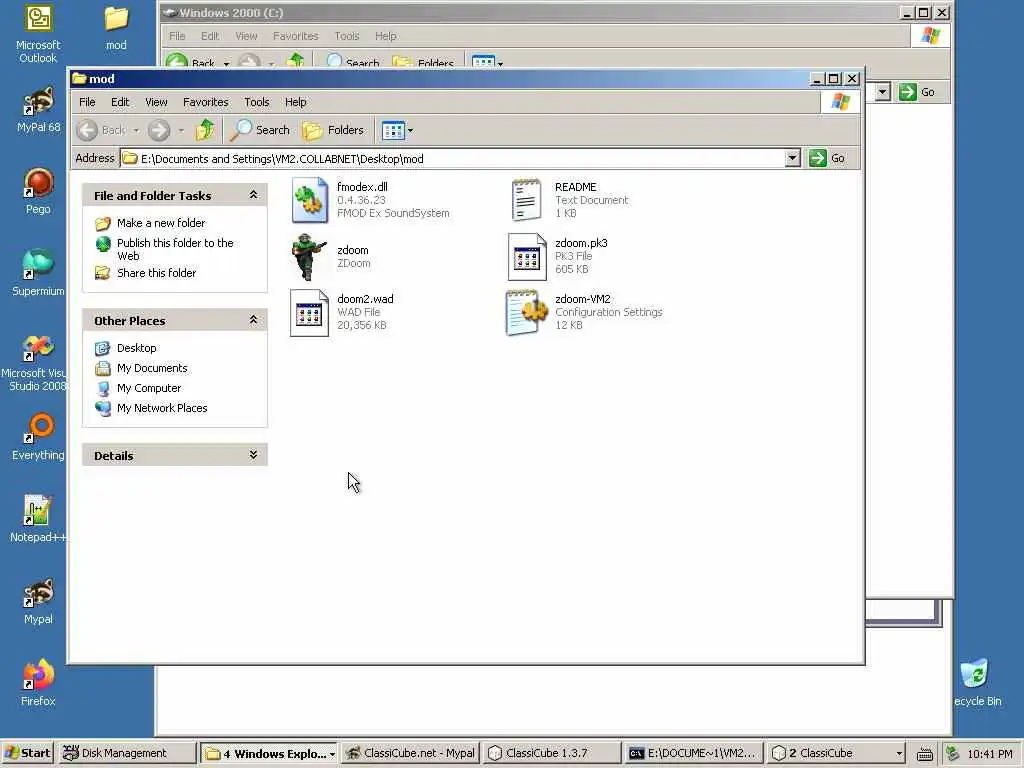Viewport: 1024px width, 768px height.
Task: Open the View menu in mod window
Action: 156,102
